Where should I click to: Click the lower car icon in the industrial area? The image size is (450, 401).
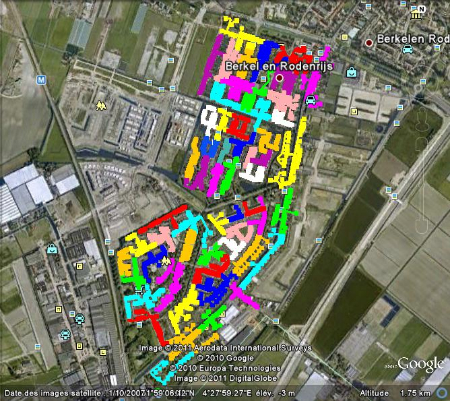[x=65, y=334]
